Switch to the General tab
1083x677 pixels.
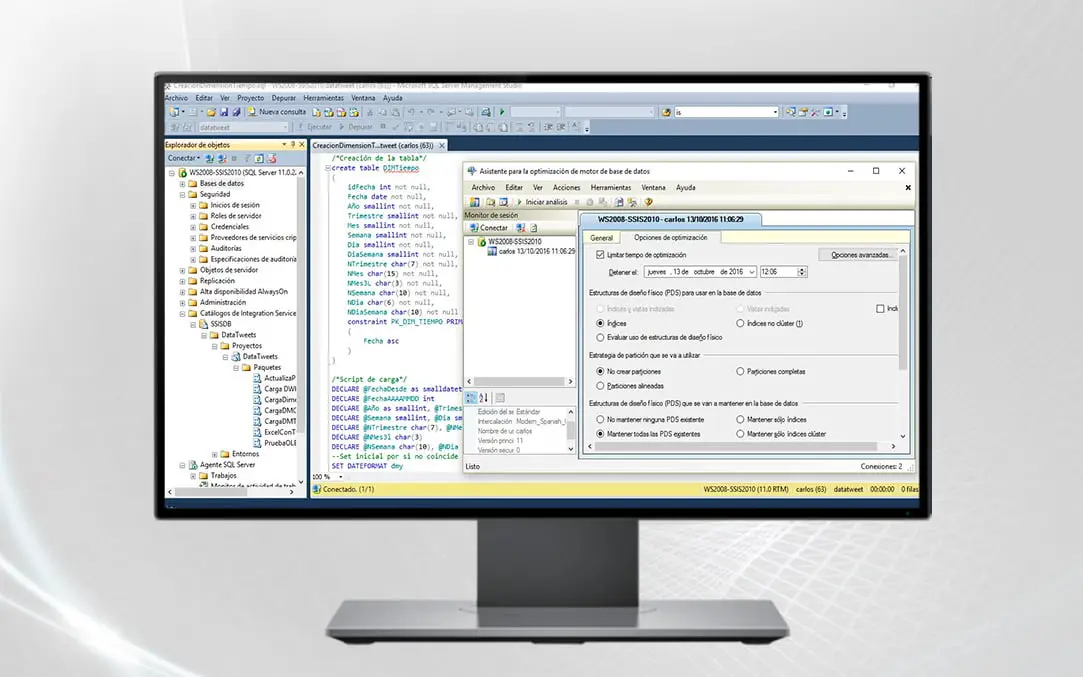point(601,238)
